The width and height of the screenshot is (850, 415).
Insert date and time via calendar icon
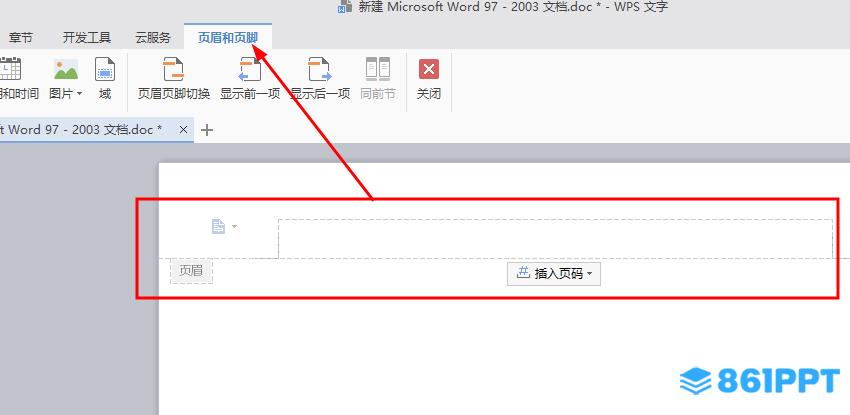10,70
